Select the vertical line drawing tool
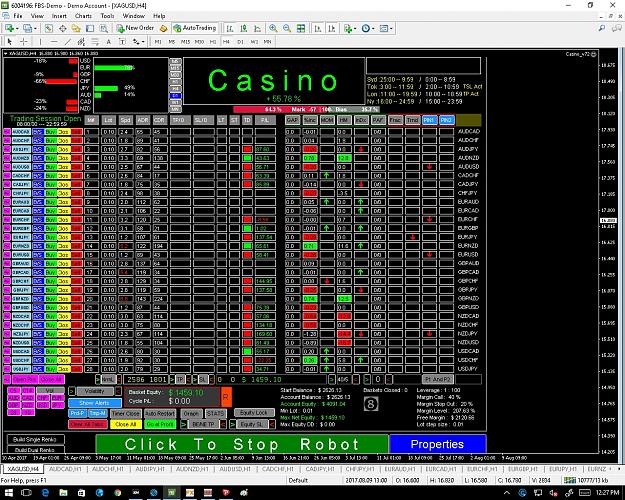Image resolution: width=625 pixels, height=500 pixels. (40, 41)
